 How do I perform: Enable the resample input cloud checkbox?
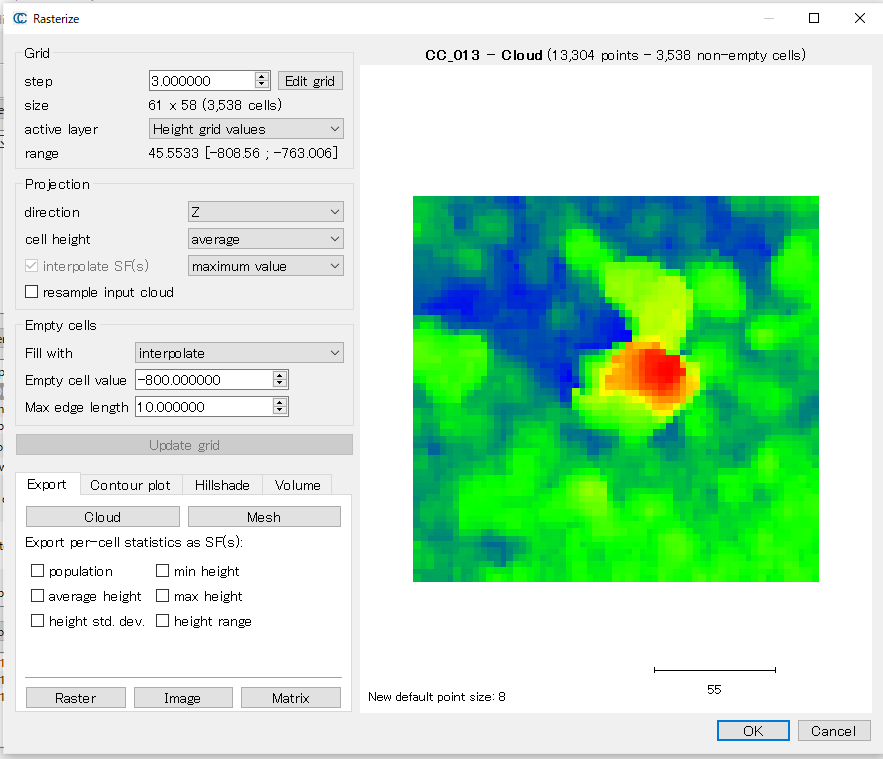32,292
